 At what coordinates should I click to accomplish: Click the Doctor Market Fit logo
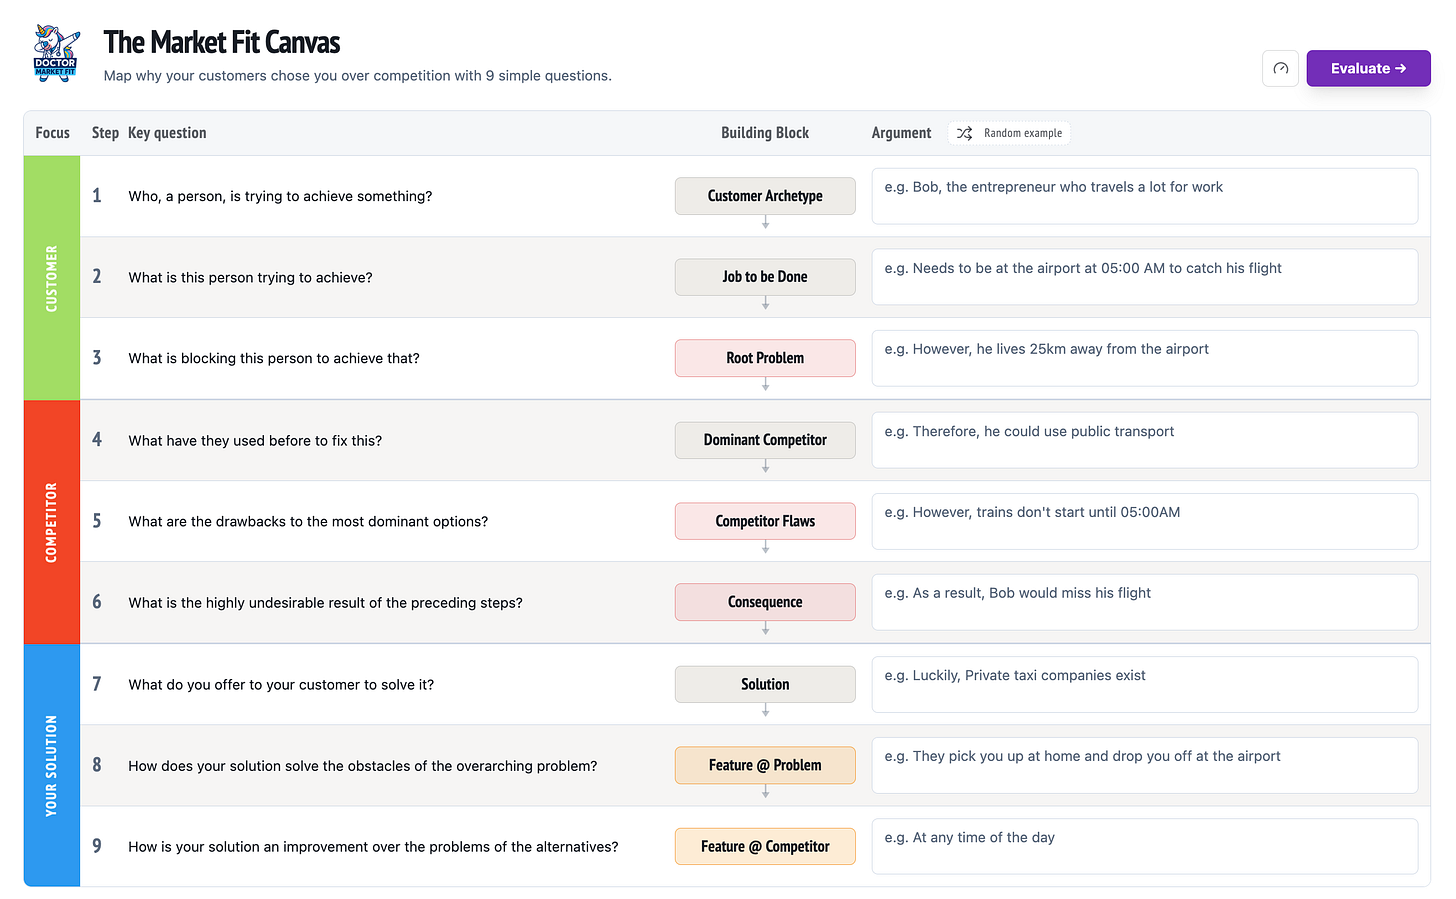pyautogui.click(x=56, y=53)
